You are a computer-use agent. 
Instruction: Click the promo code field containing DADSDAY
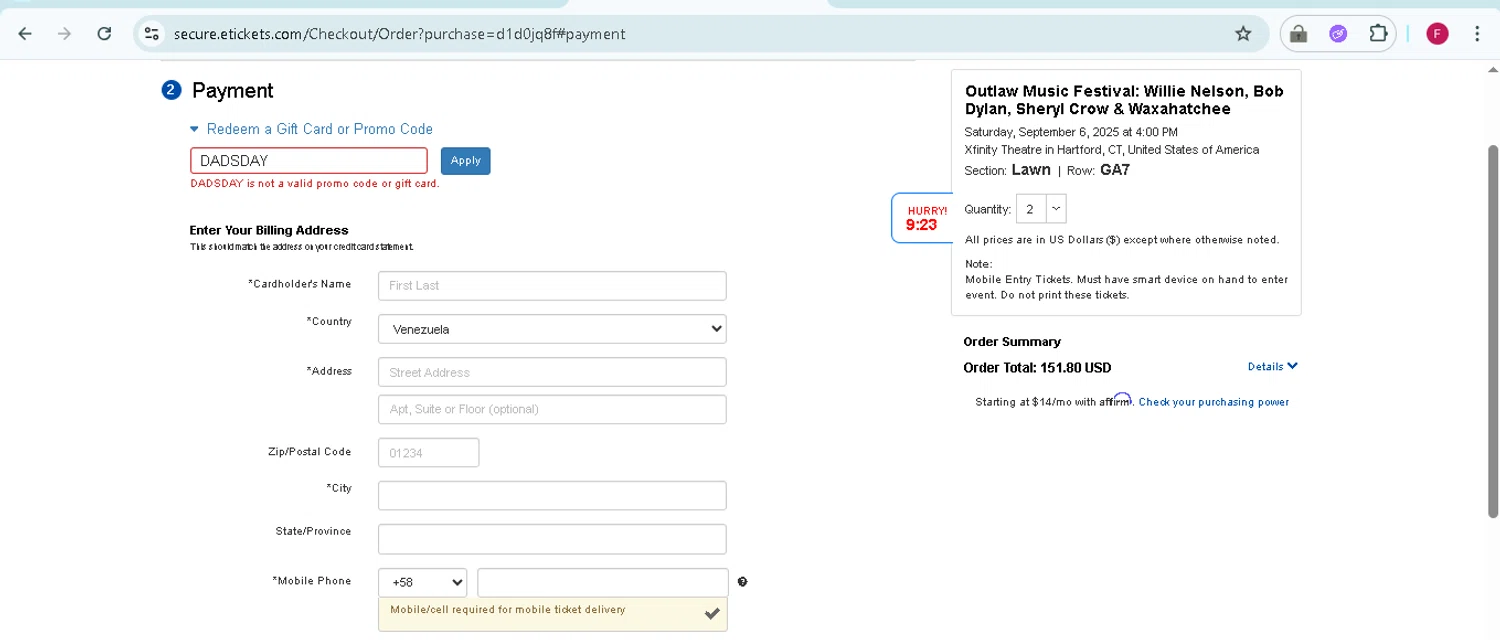[309, 161]
